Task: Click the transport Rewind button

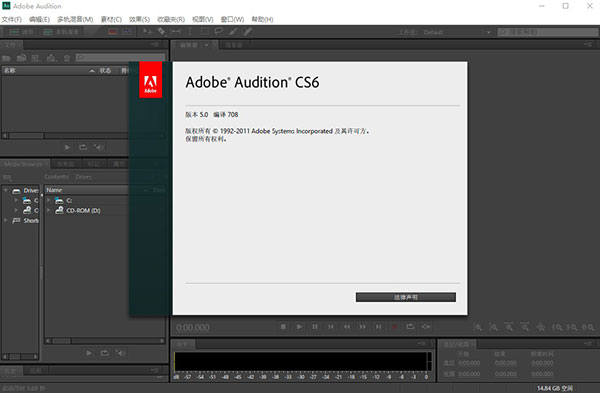Action: (347, 327)
